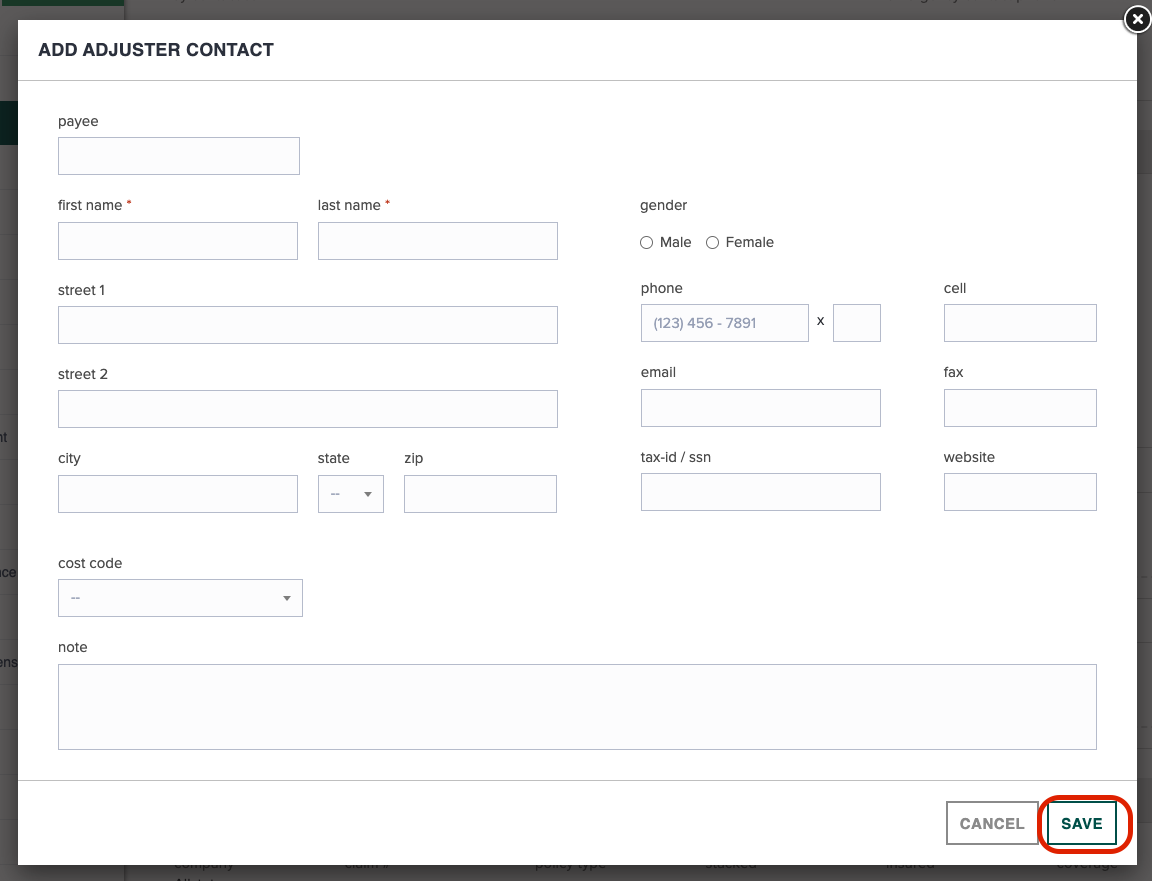Focus the zip field
Viewport: 1152px width, 881px height.
pyautogui.click(x=480, y=494)
